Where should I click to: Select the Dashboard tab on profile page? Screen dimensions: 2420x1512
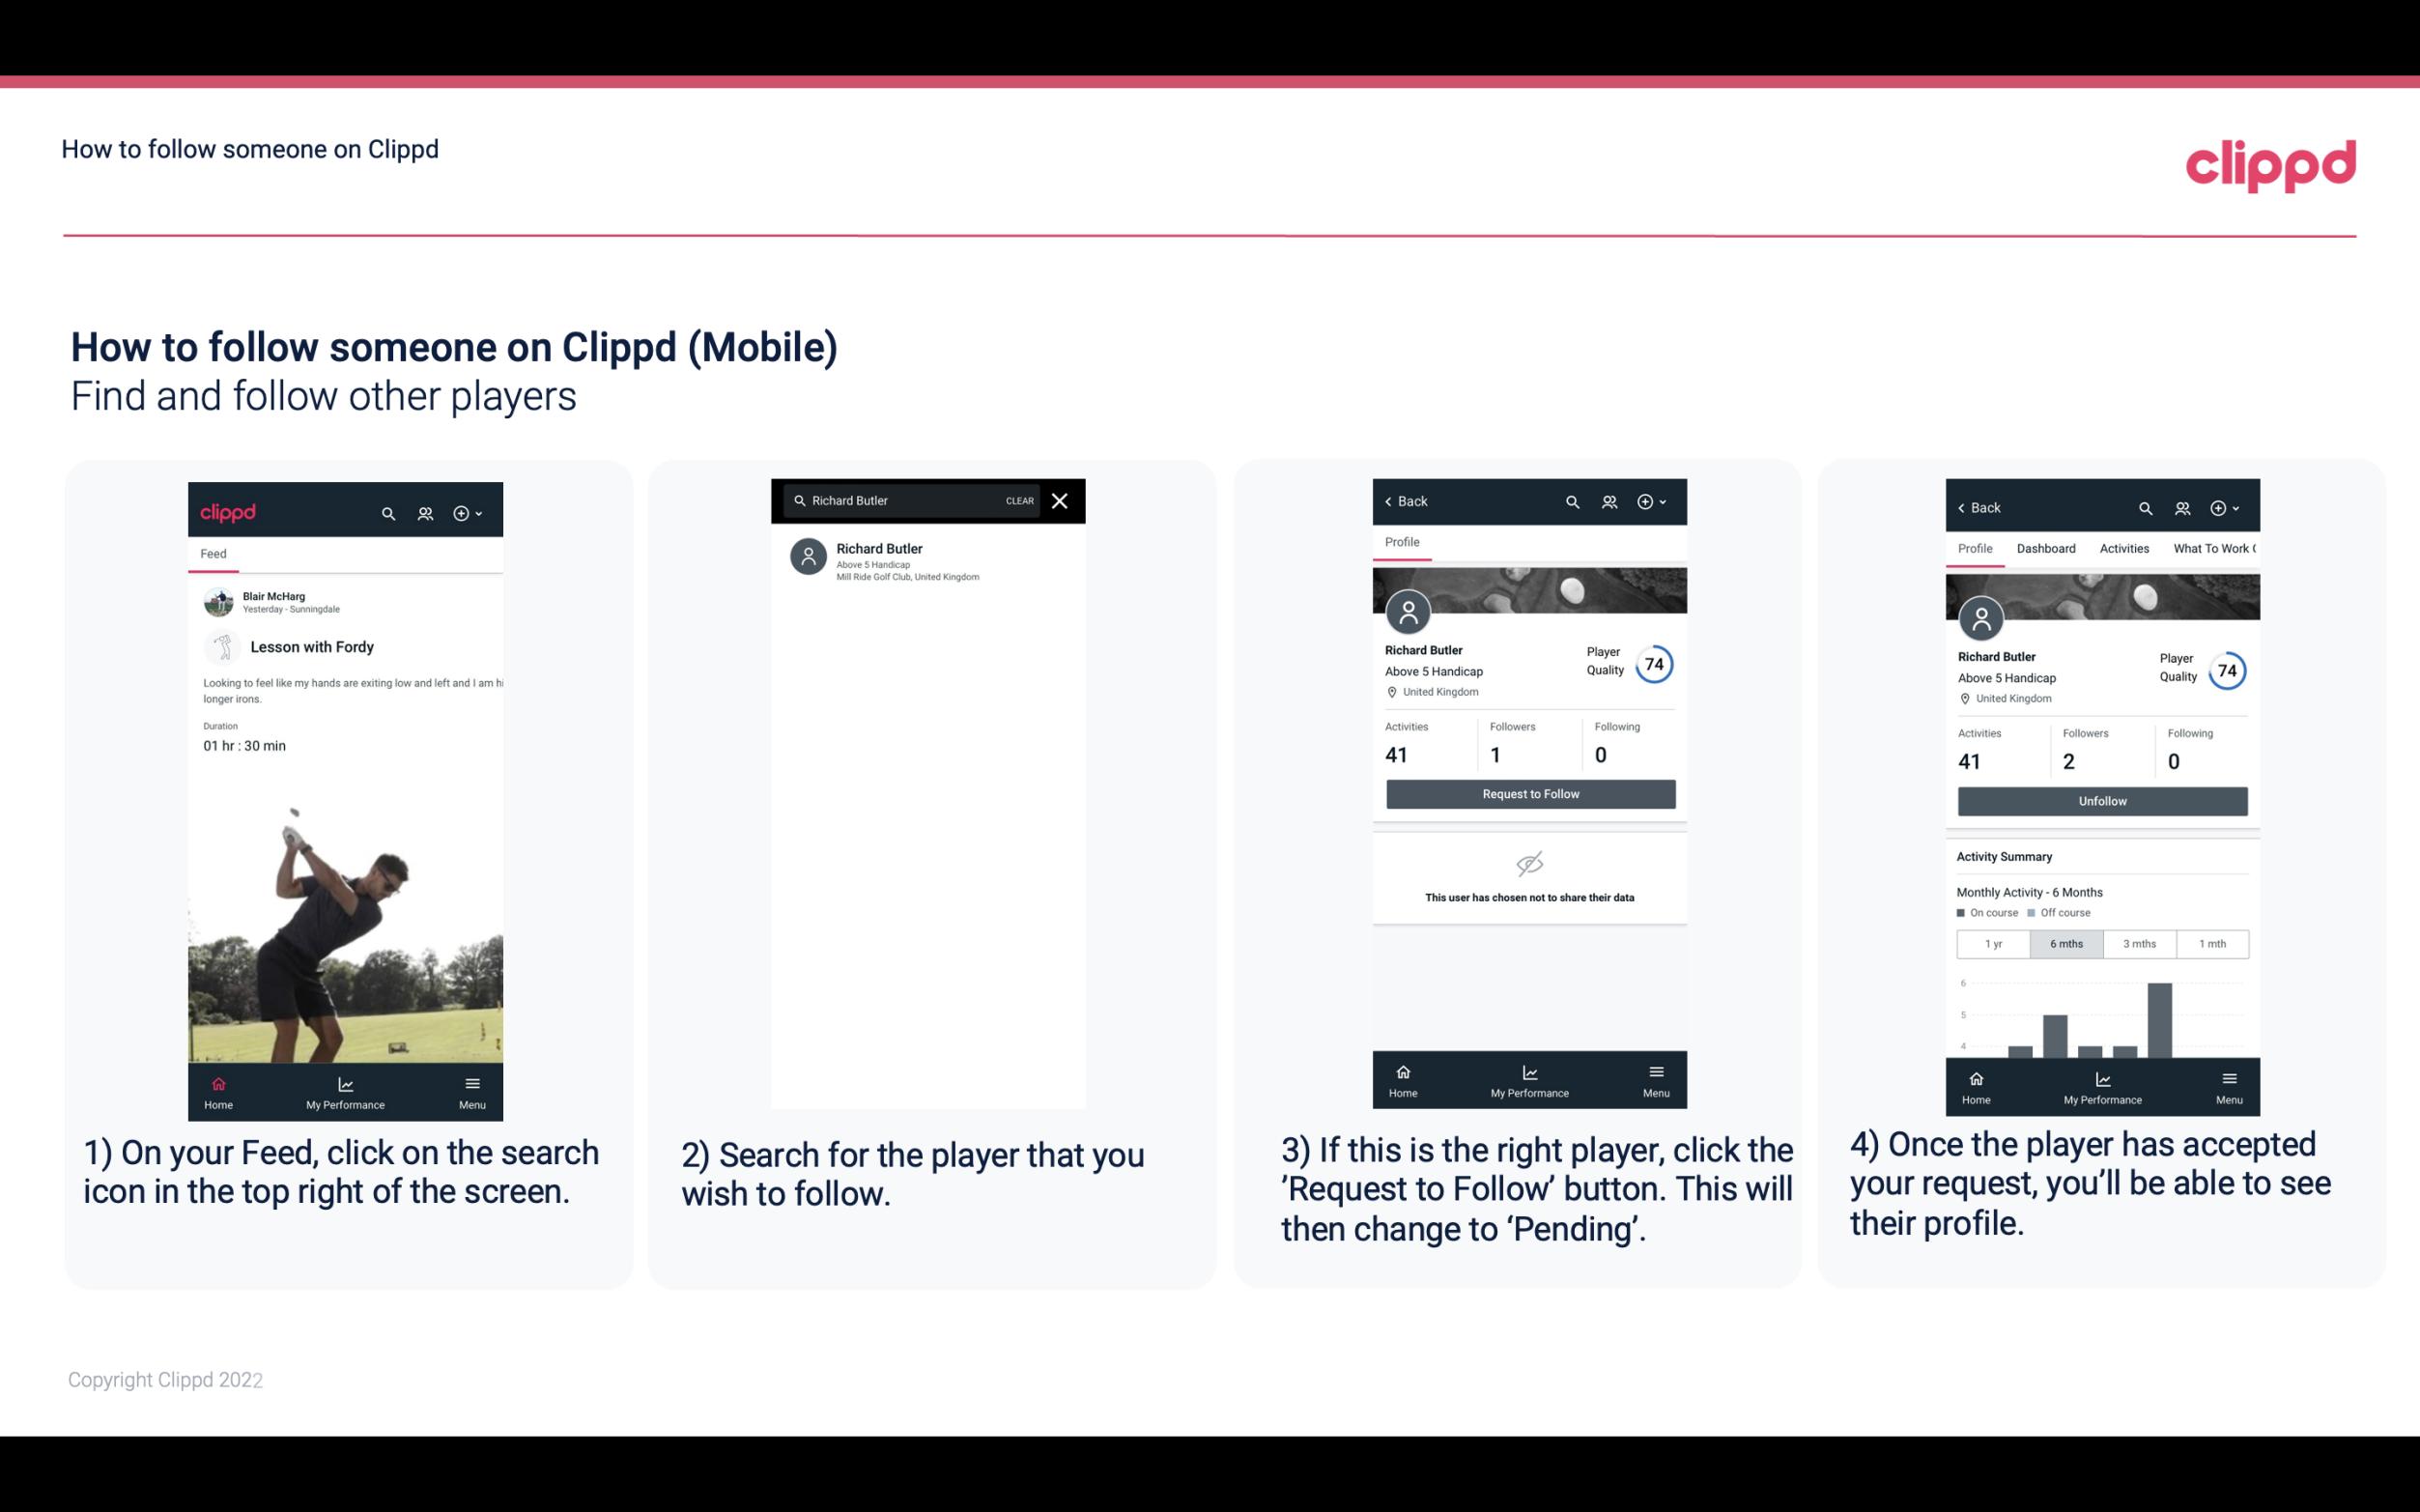point(2046,549)
